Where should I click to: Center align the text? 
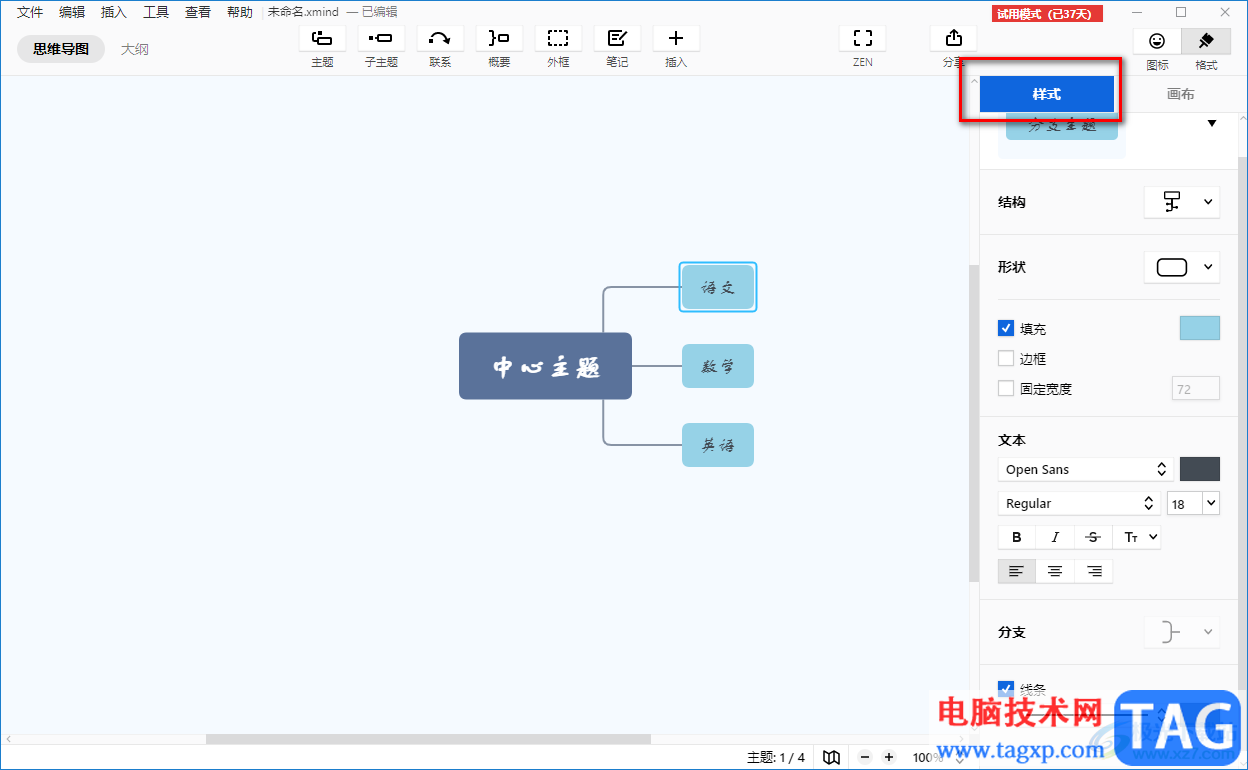[x=1055, y=571]
